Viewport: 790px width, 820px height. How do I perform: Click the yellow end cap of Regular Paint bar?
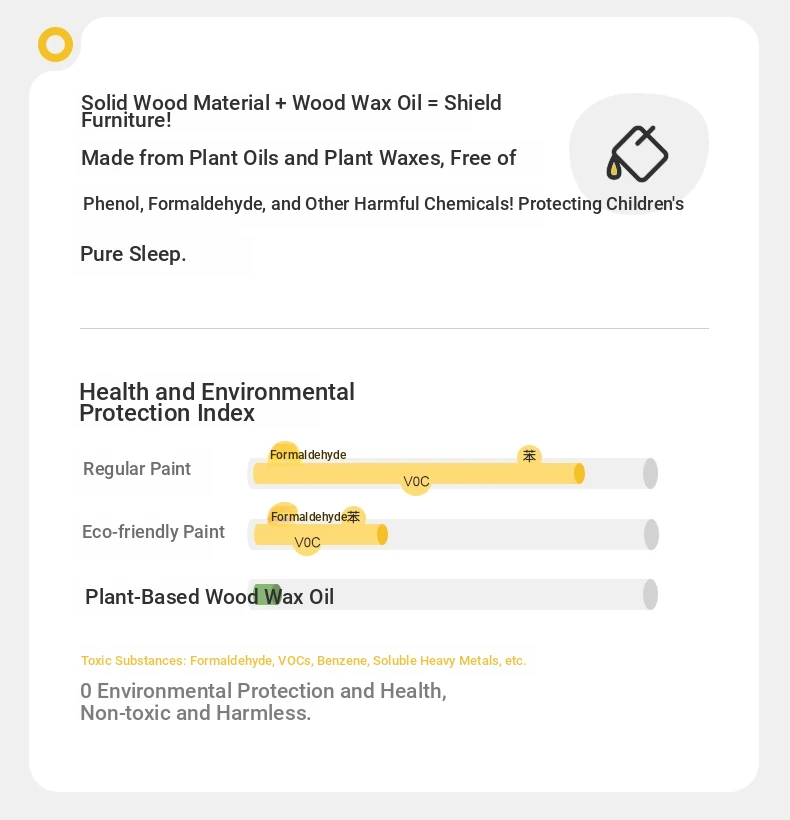[579, 473]
